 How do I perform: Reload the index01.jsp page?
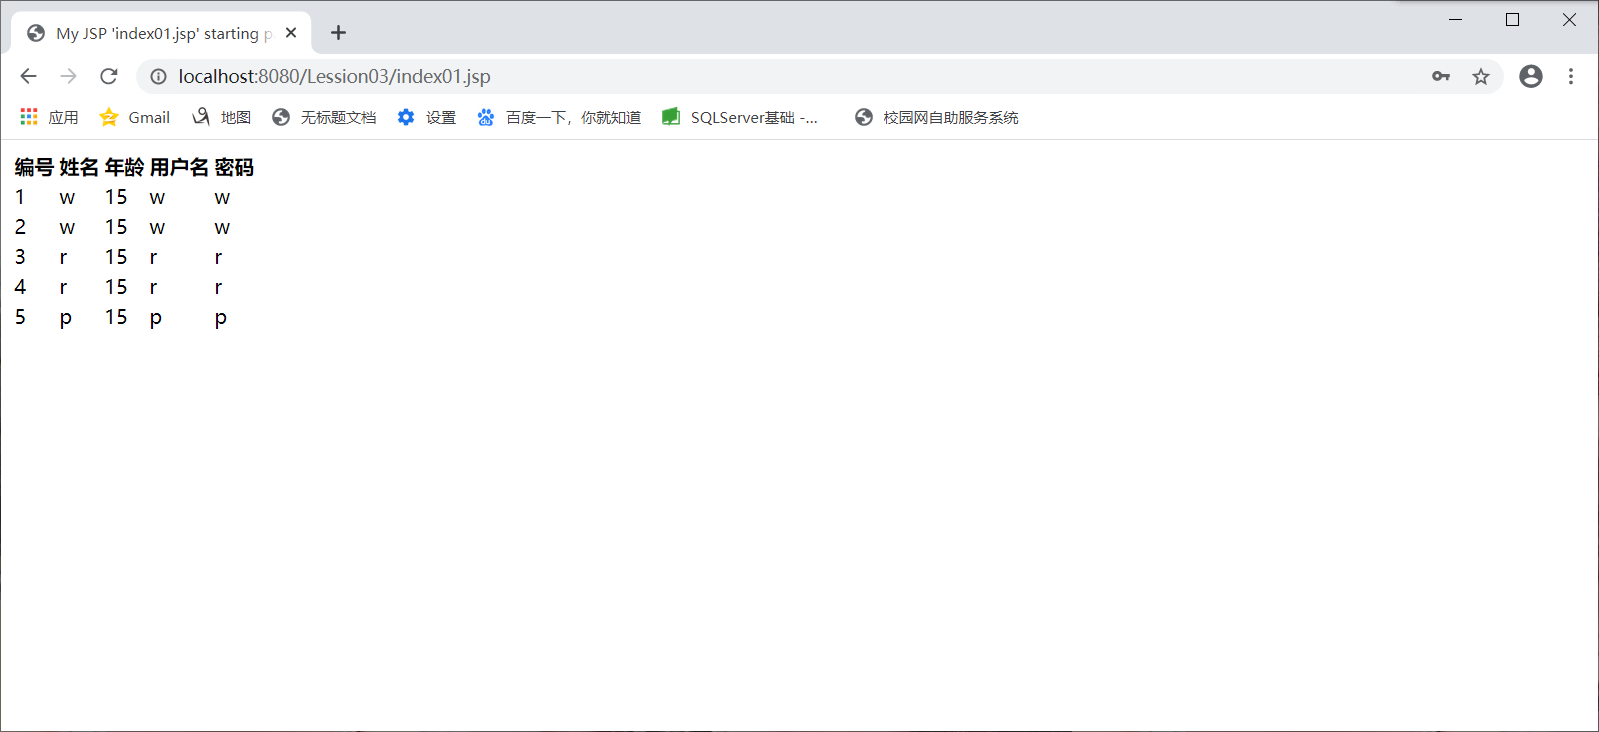(x=109, y=76)
